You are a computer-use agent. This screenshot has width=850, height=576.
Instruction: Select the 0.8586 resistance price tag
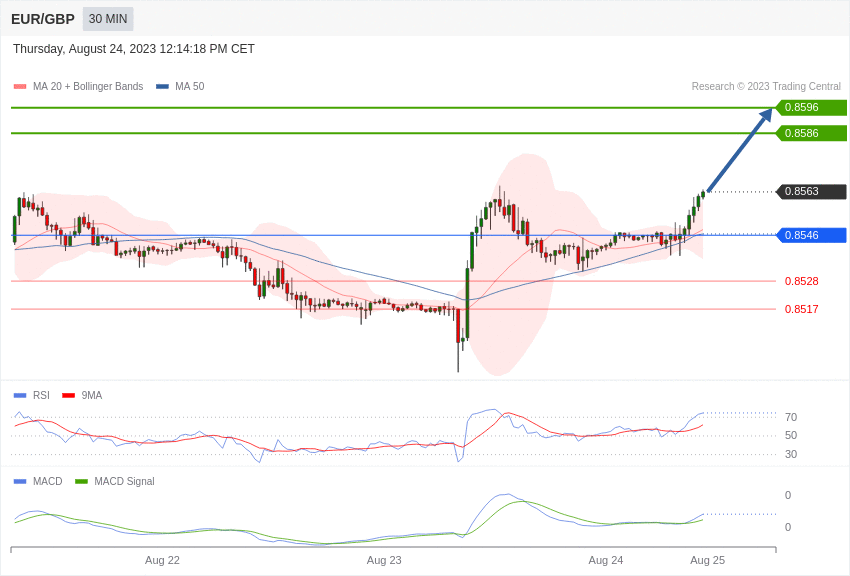tap(812, 133)
